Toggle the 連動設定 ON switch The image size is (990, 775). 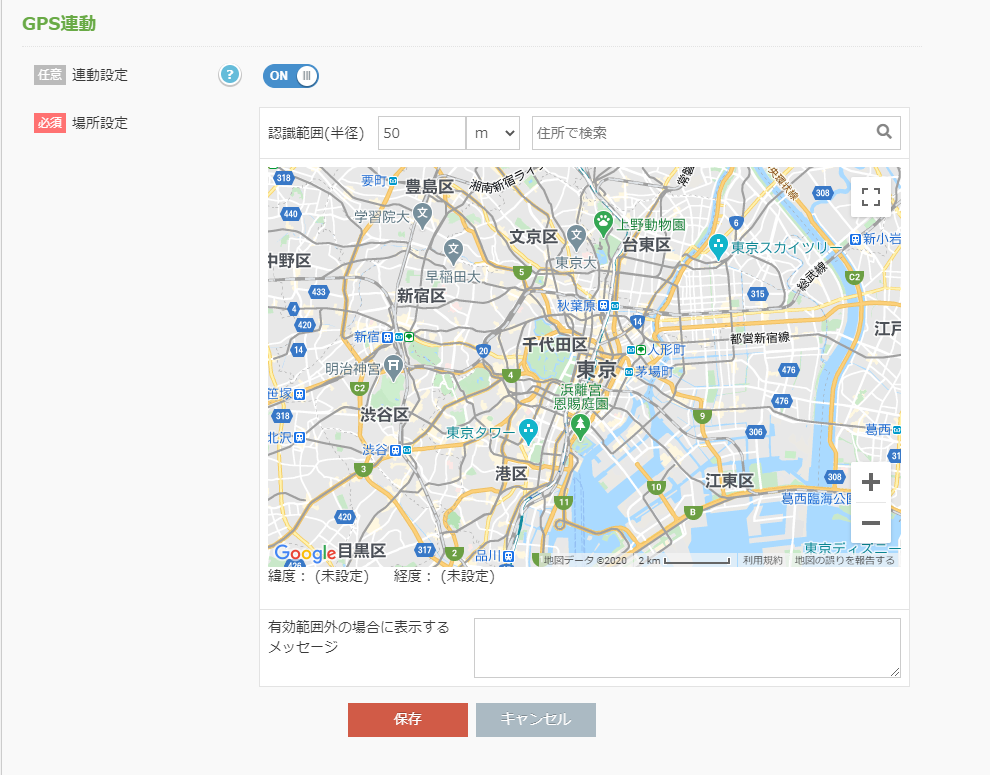point(290,76)
